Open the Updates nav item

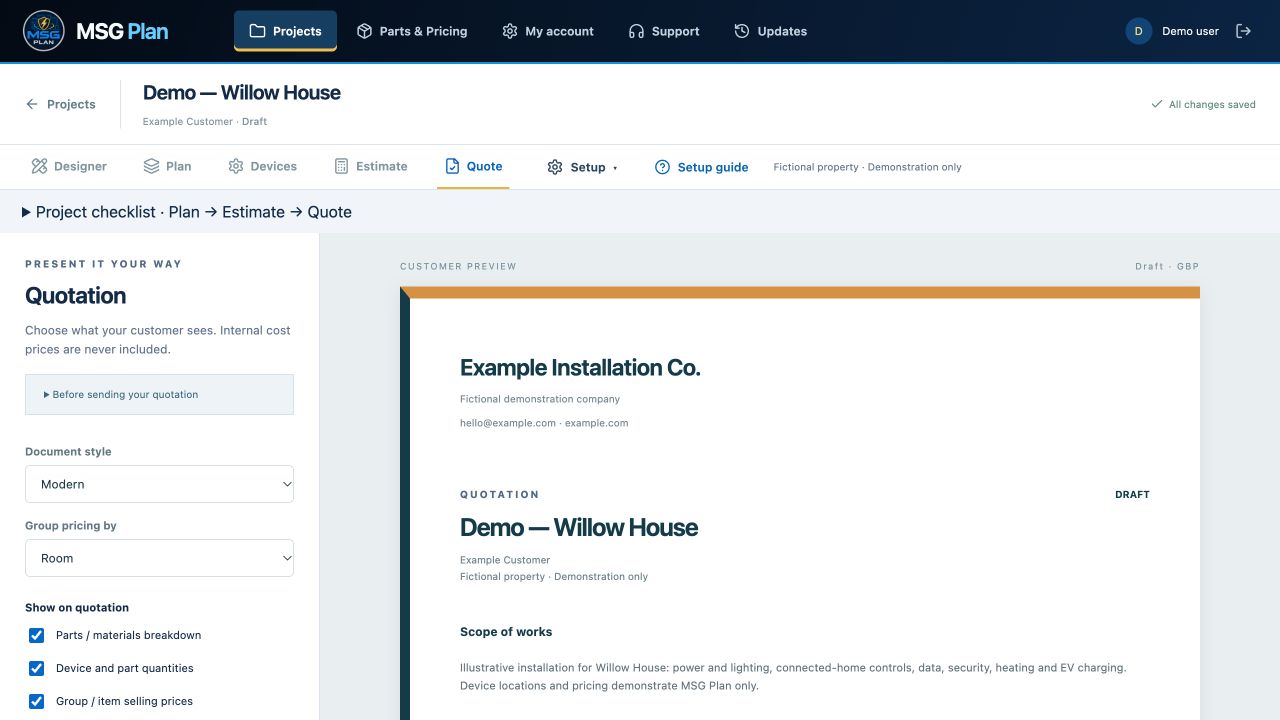pyautogui.click(x=770, y=31)
